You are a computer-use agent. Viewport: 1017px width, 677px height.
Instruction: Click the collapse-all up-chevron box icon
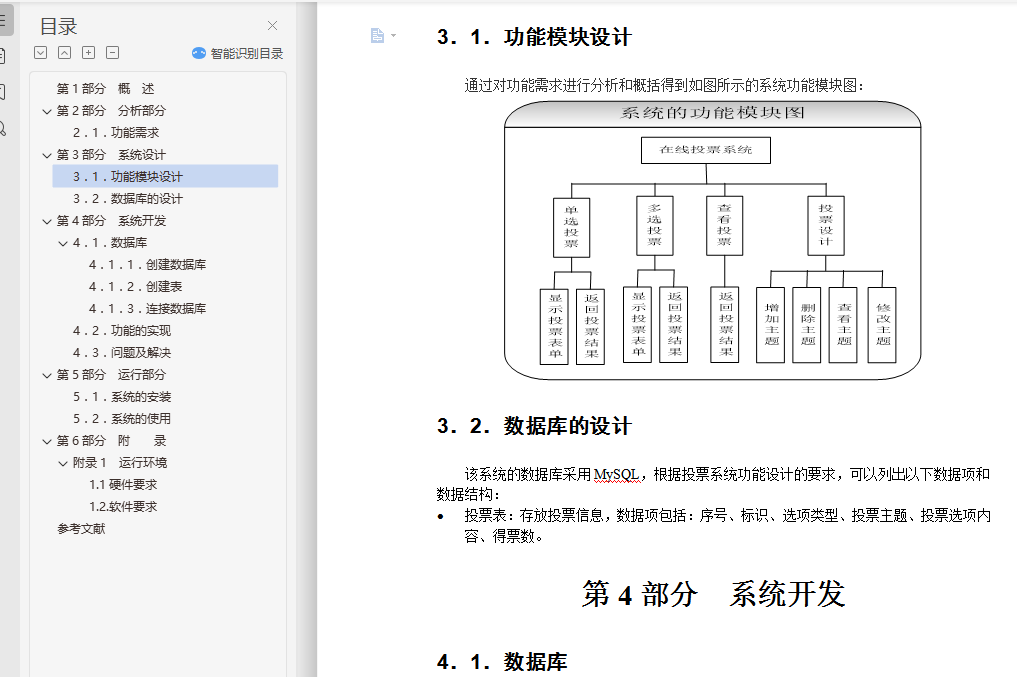coord(65,53)
